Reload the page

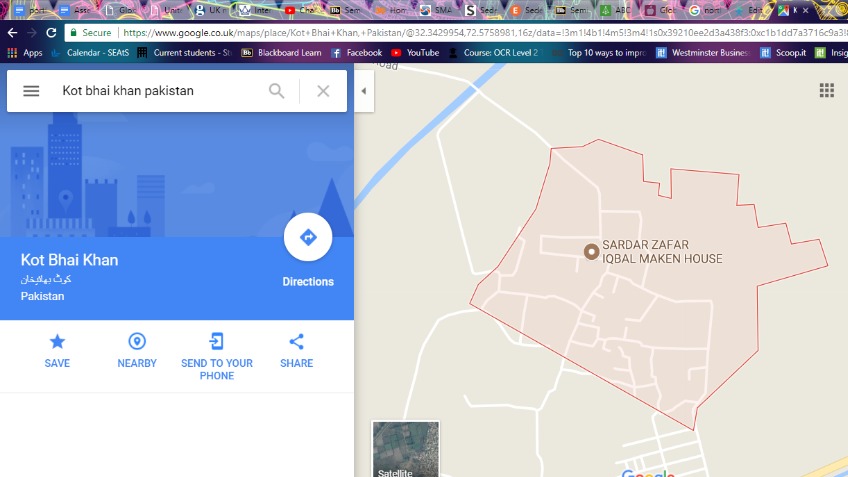pos(51,33)
